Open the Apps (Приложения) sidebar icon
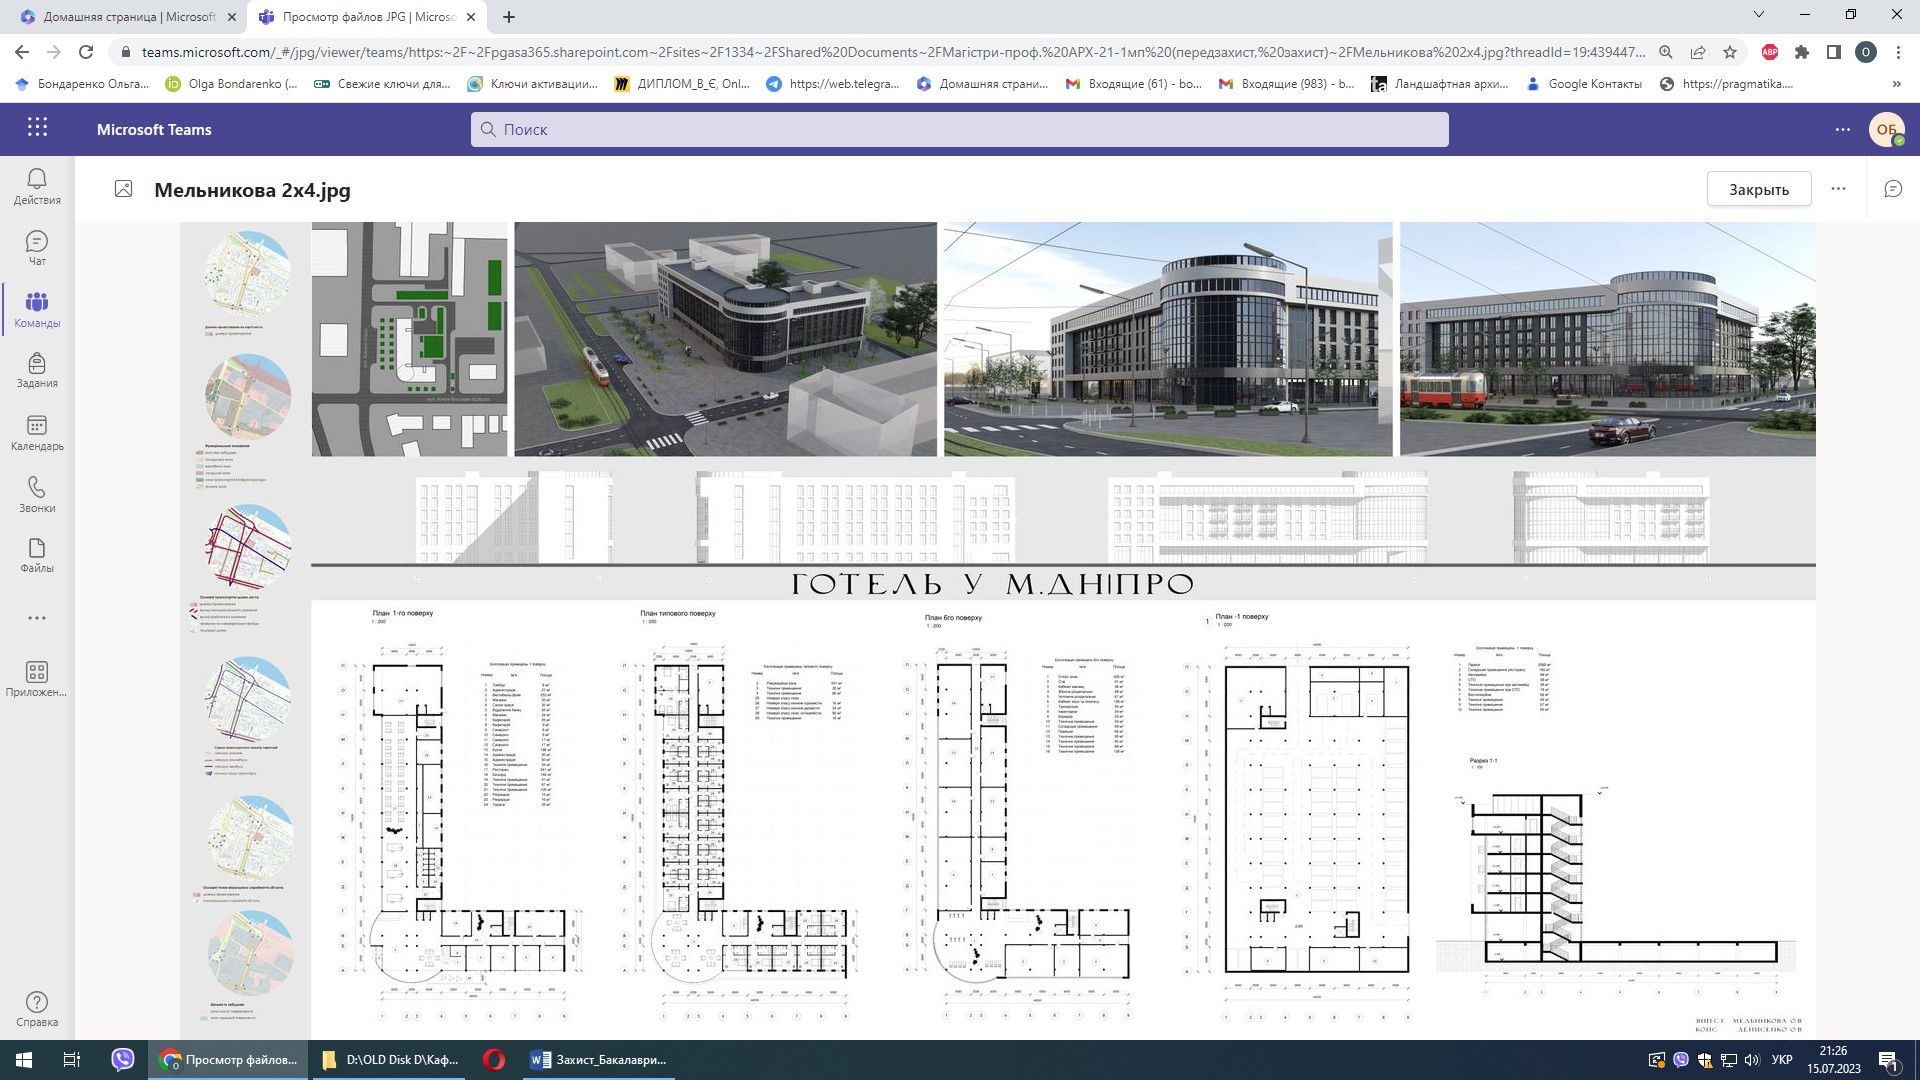This screenshot has width=1920, height=1080. (37, 679)
